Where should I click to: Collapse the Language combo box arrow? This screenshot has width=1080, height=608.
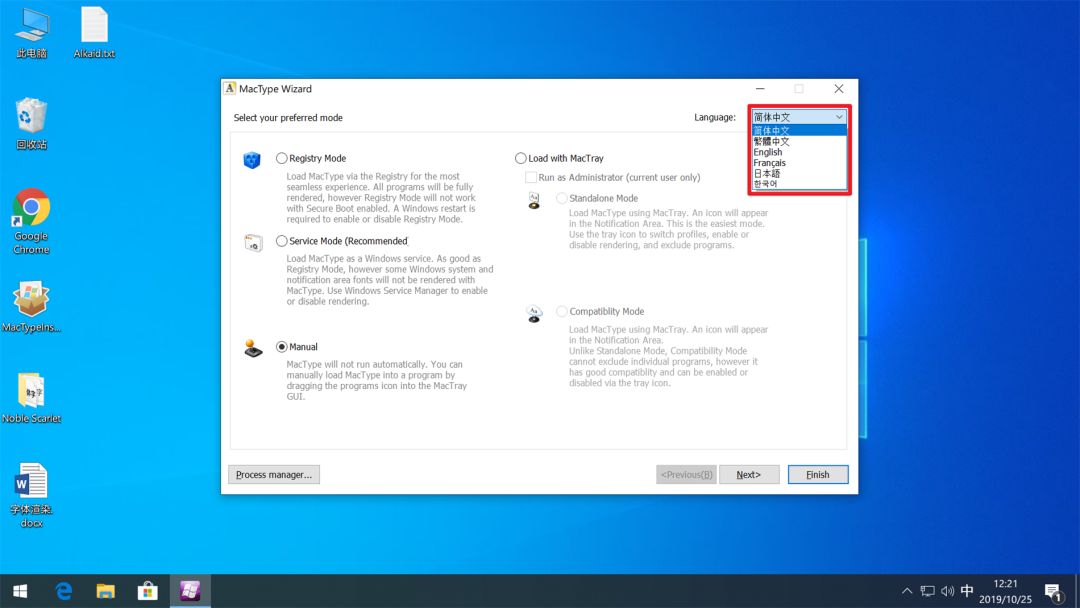(838, 117)
